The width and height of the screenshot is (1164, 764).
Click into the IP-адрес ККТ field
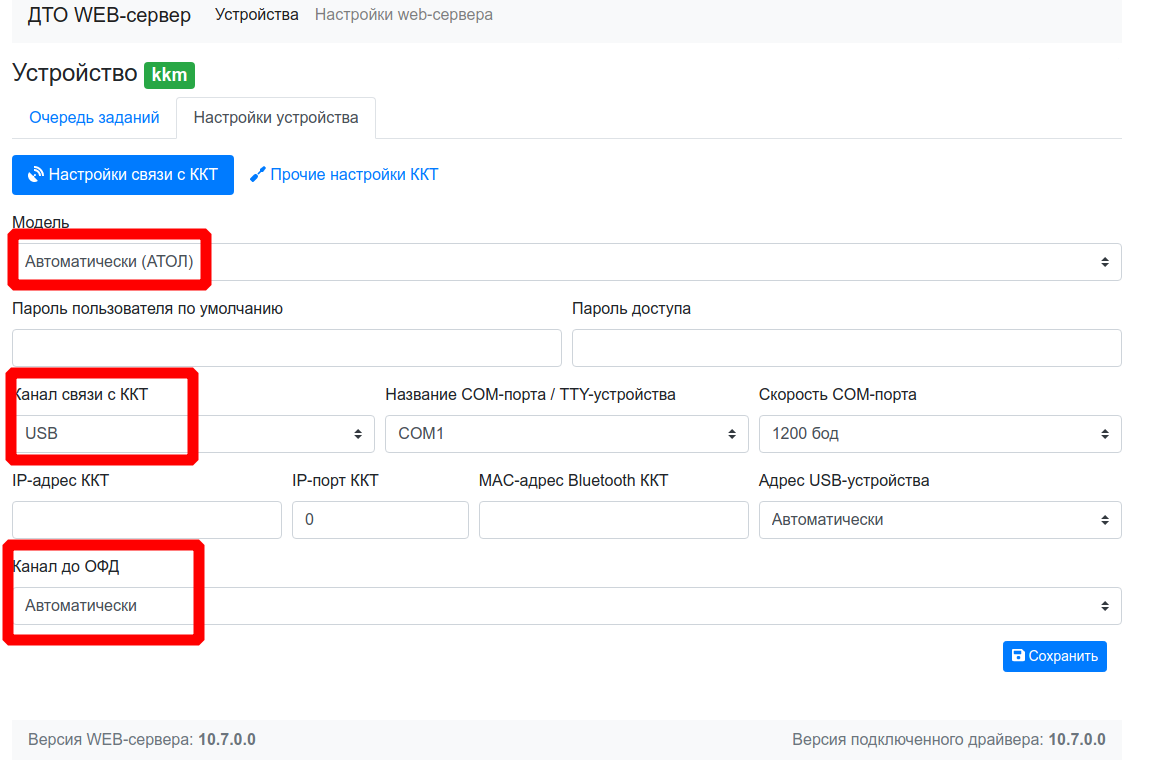[x=146, y=520]
